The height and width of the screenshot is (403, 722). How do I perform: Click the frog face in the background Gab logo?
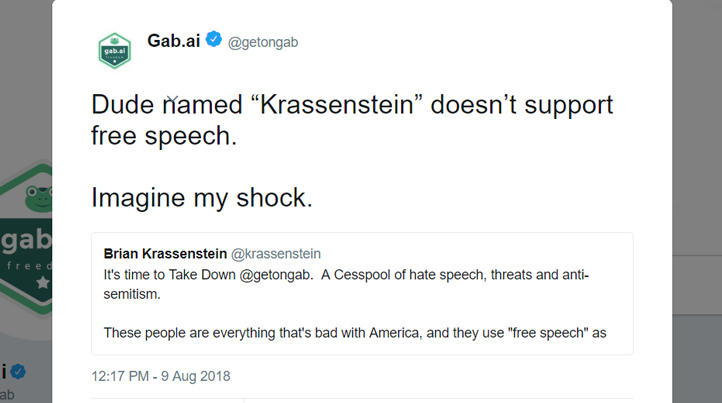tap(39, 198)
